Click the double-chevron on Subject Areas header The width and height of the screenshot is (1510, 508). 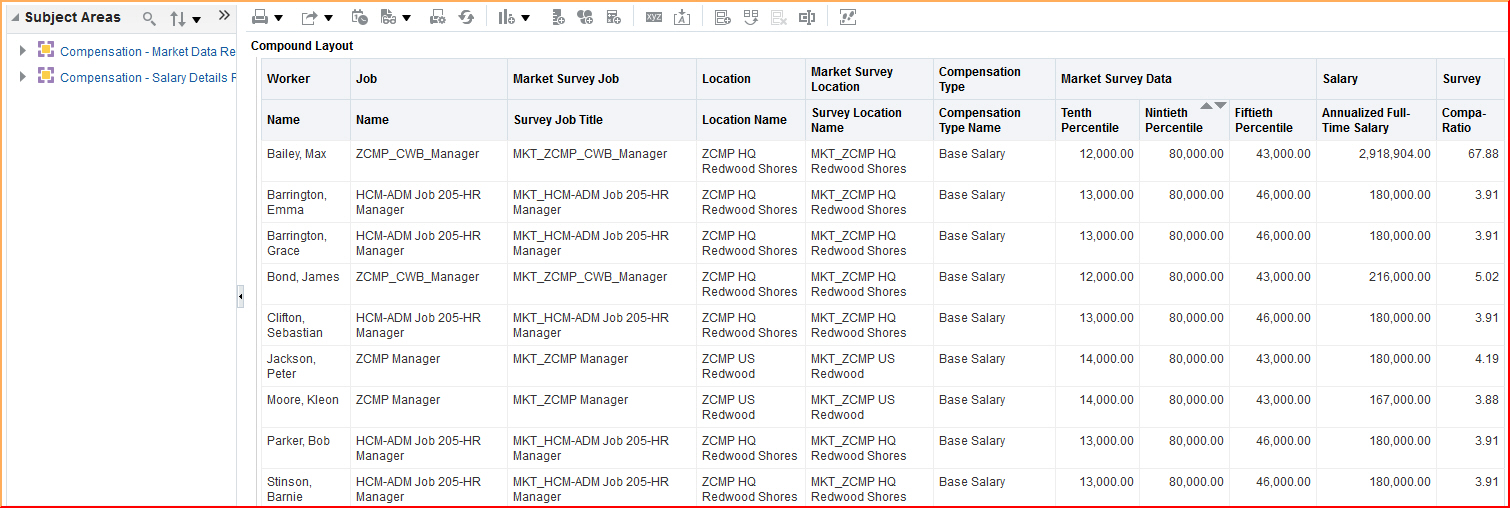coord(224,16)
